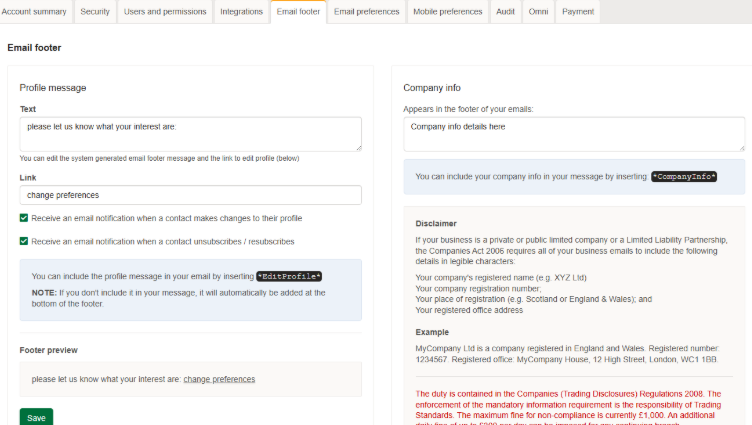Click the profile Text box corner handle
752x425 pixels.
click(359, 148)
